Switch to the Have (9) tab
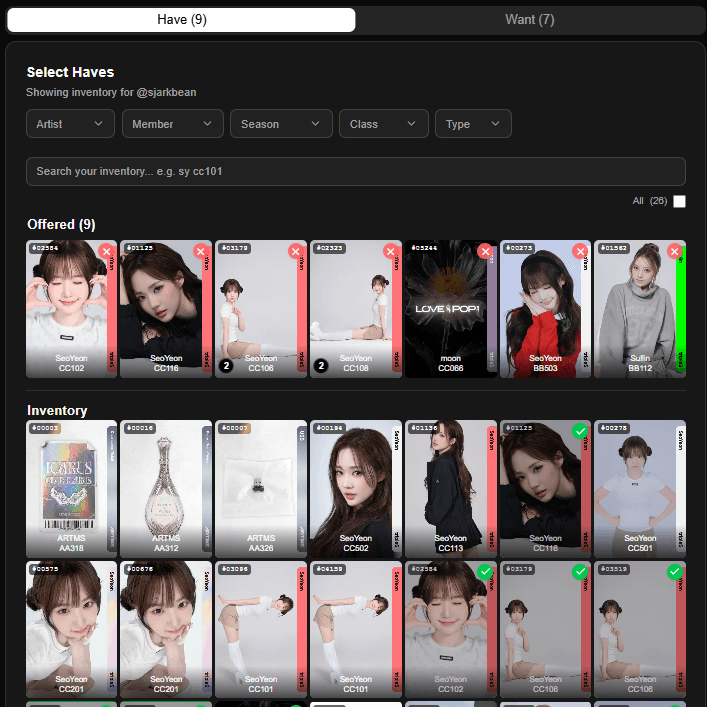Image resolution: width=707 pixels, height=707 pixels. pos(181,20)
